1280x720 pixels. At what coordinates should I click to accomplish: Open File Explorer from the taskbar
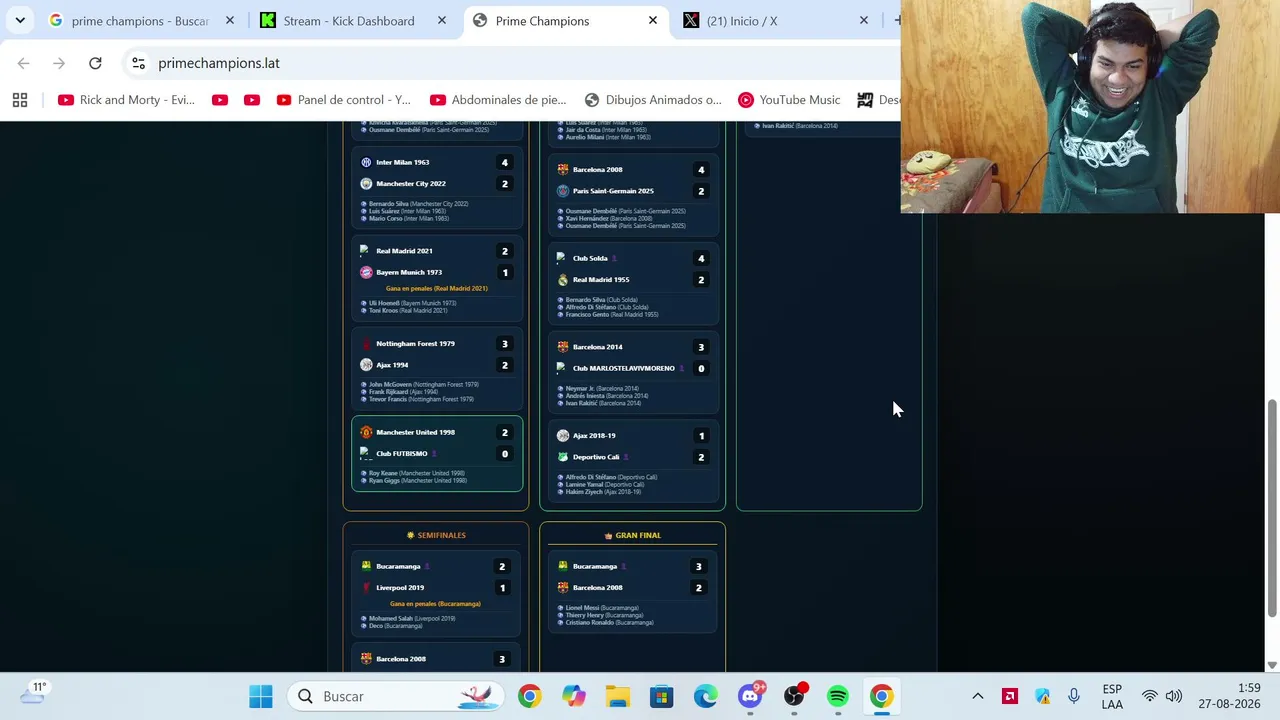[617, 696]
